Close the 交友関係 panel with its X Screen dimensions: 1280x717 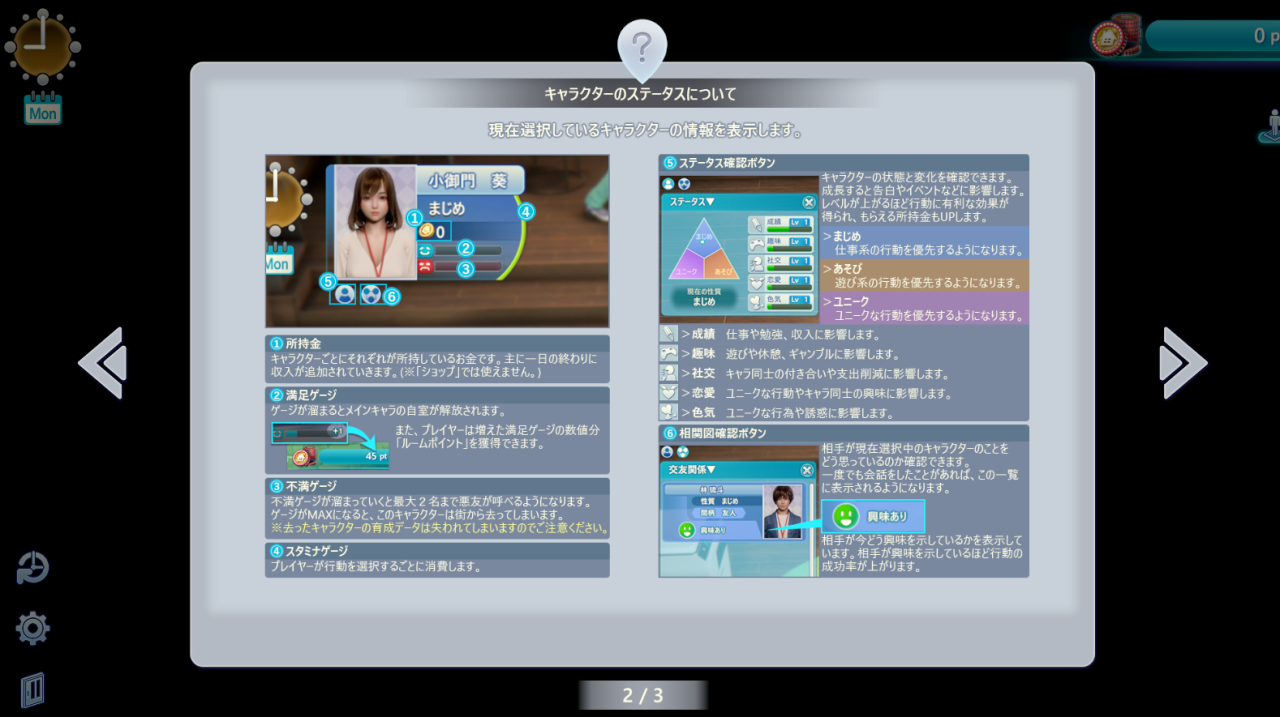click(806, 470)
